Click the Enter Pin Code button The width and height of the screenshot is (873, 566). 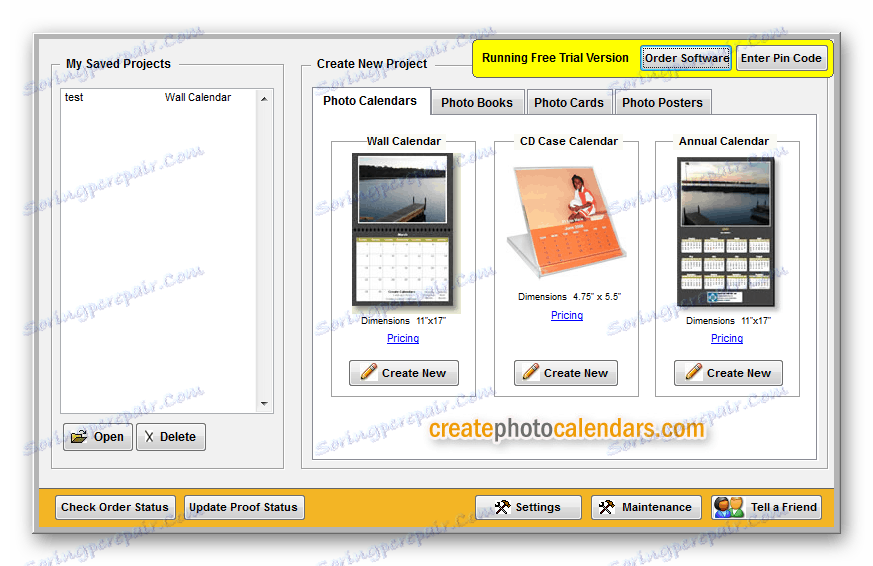click(781, 58)
